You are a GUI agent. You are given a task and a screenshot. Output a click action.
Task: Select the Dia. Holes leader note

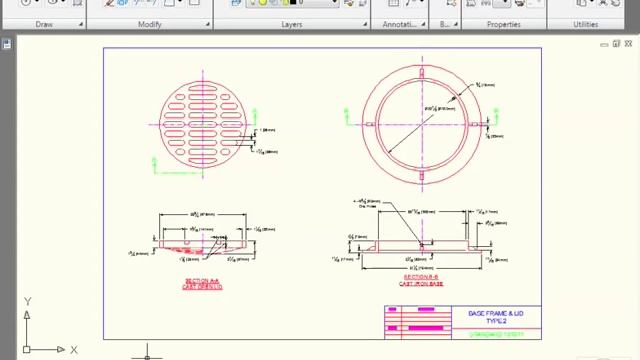(367, 204)
